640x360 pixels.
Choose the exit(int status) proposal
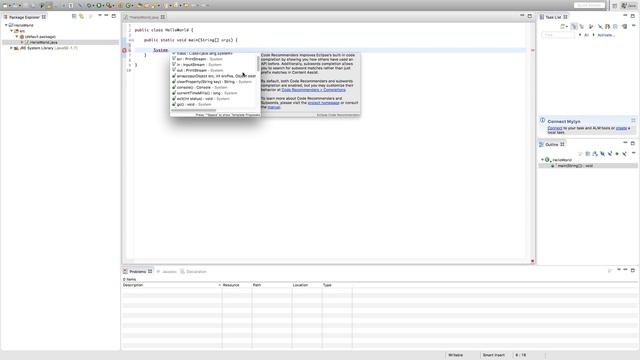tap(215, 99)
